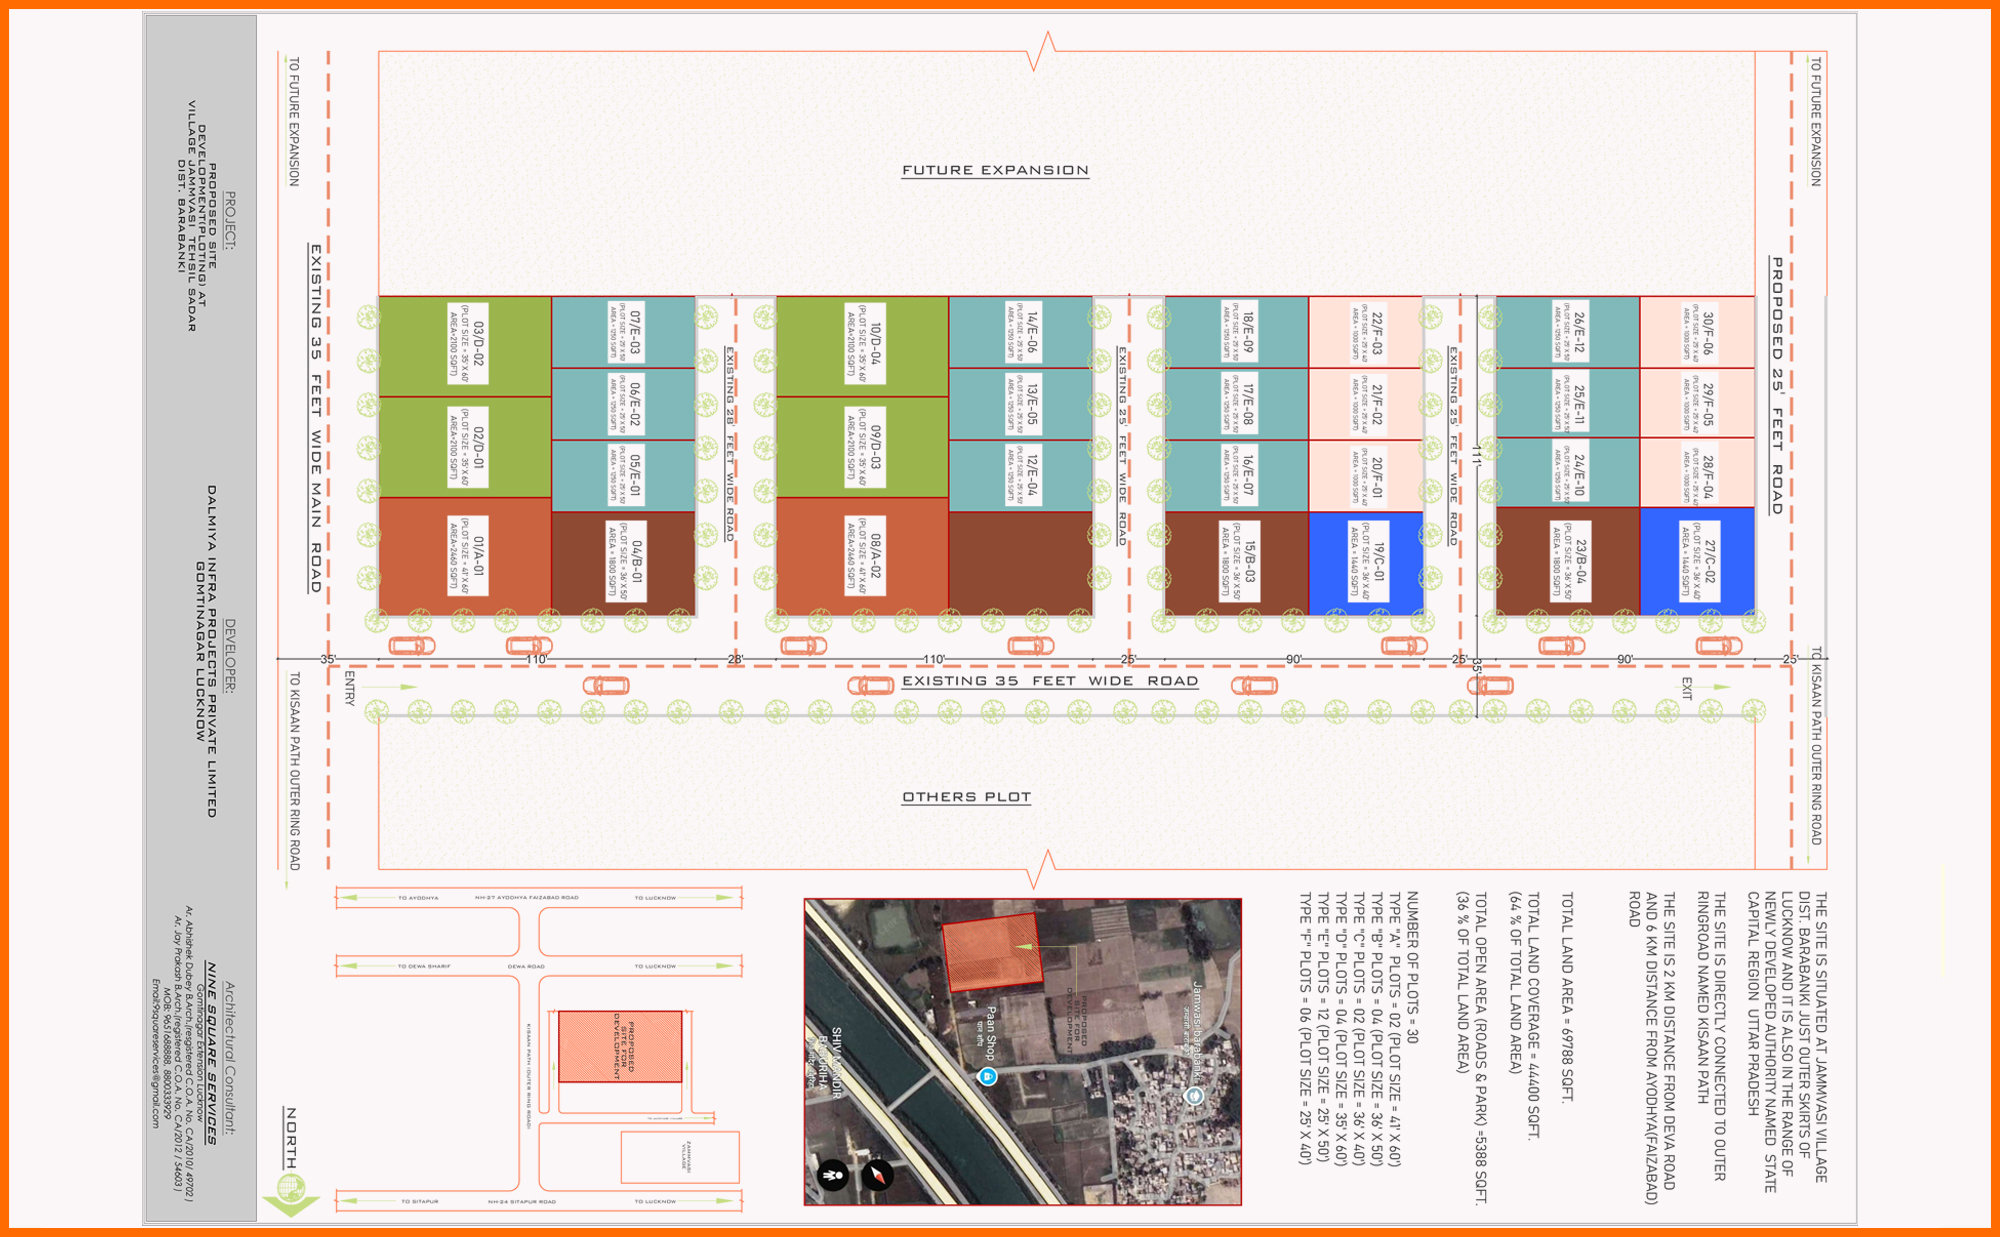Select blue plot 27/C-02
2000x1237 pixels.
tap(1697, 563)
